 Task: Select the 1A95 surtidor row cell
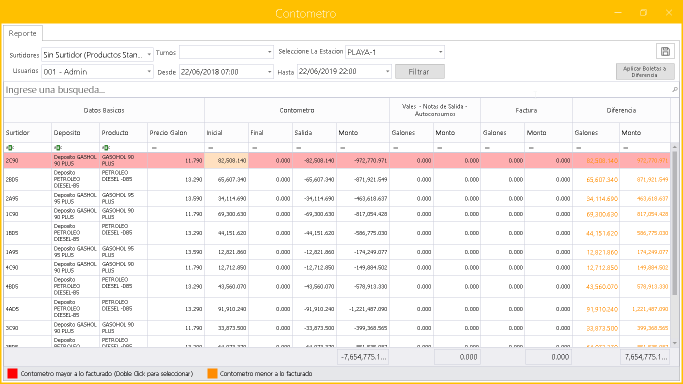pos(27,252)
